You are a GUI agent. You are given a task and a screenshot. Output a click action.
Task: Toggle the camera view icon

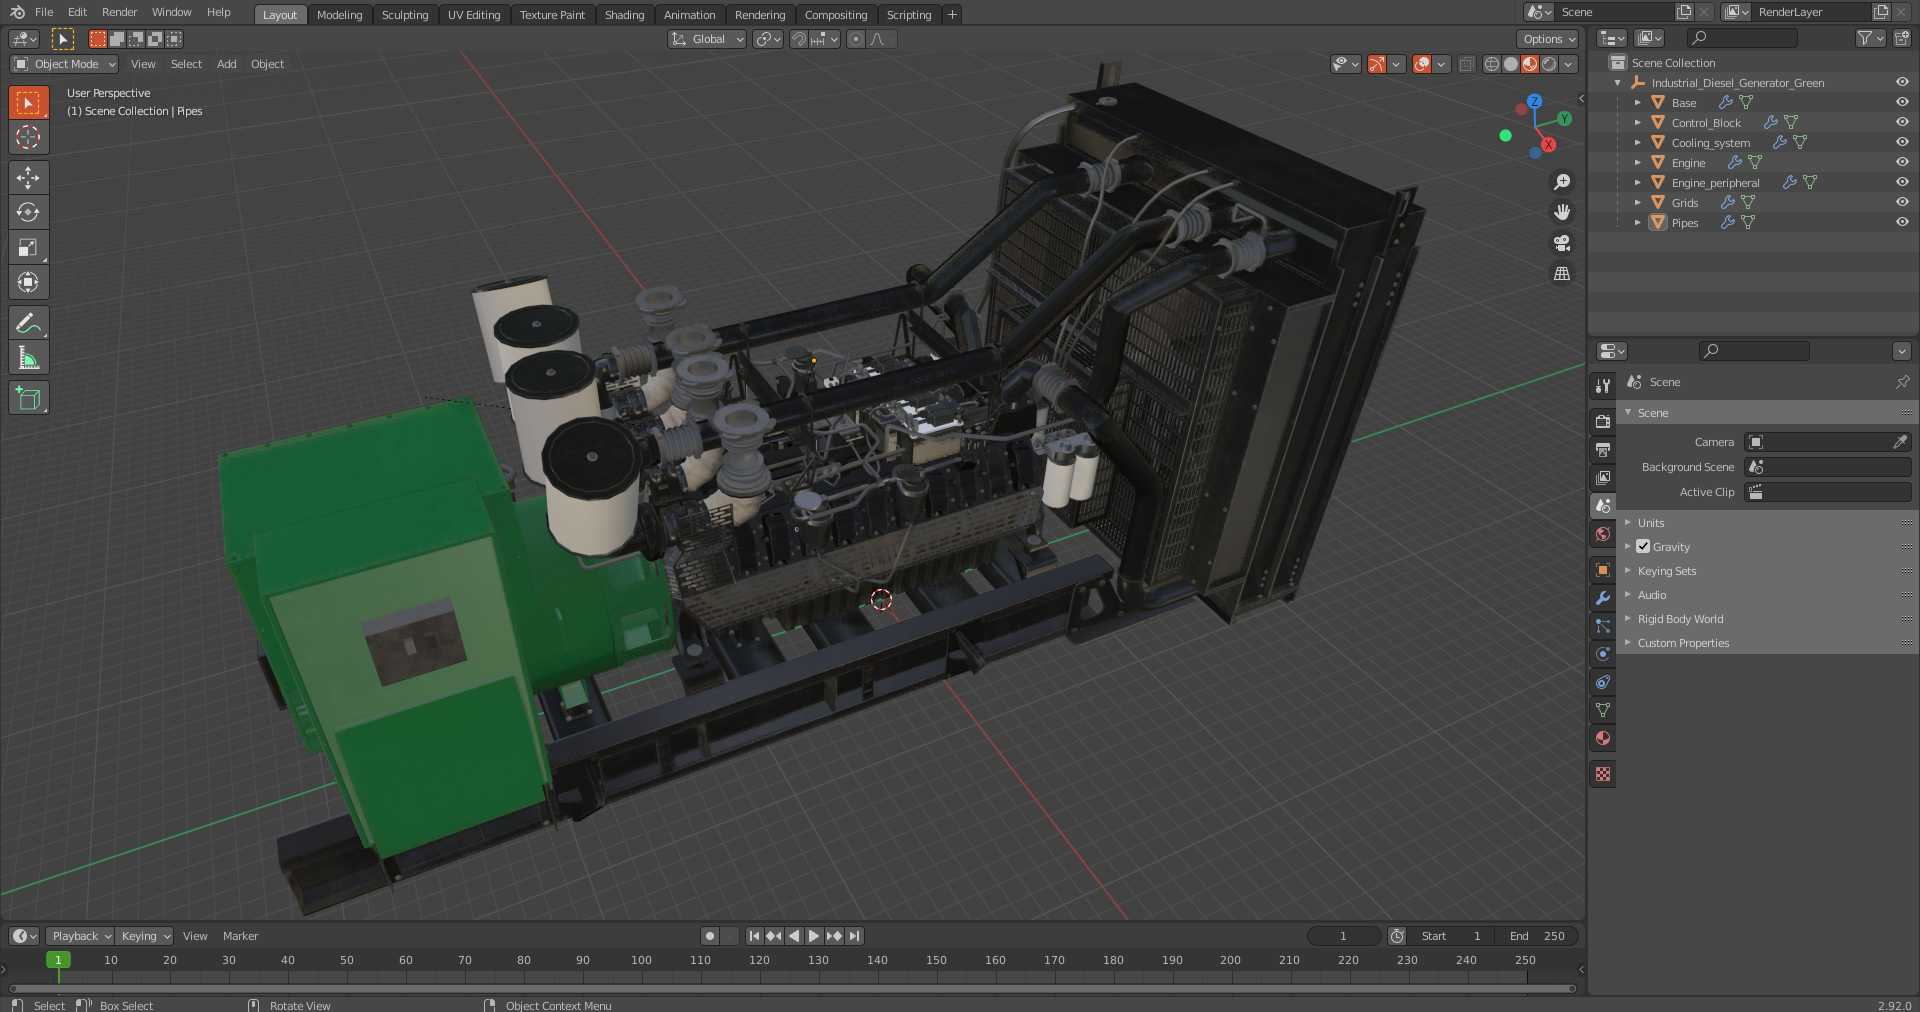pos(1562,243)
